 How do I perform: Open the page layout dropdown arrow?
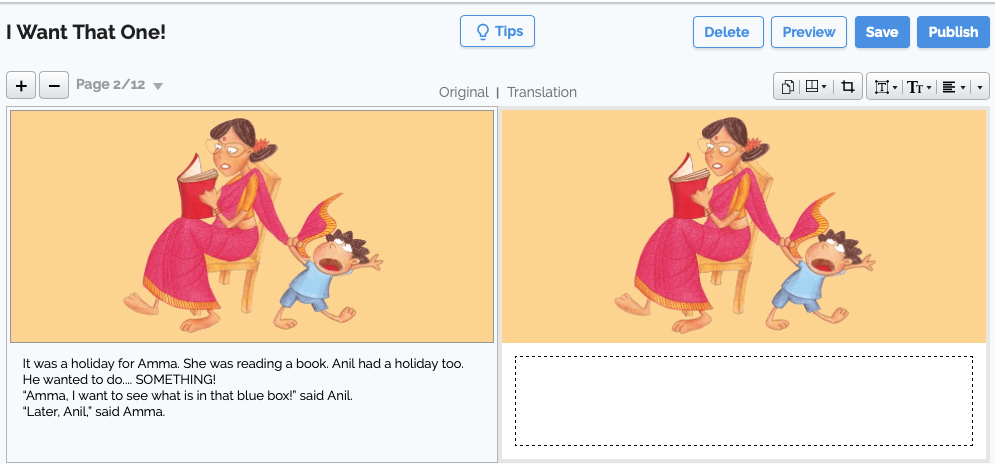coord(824,88)
